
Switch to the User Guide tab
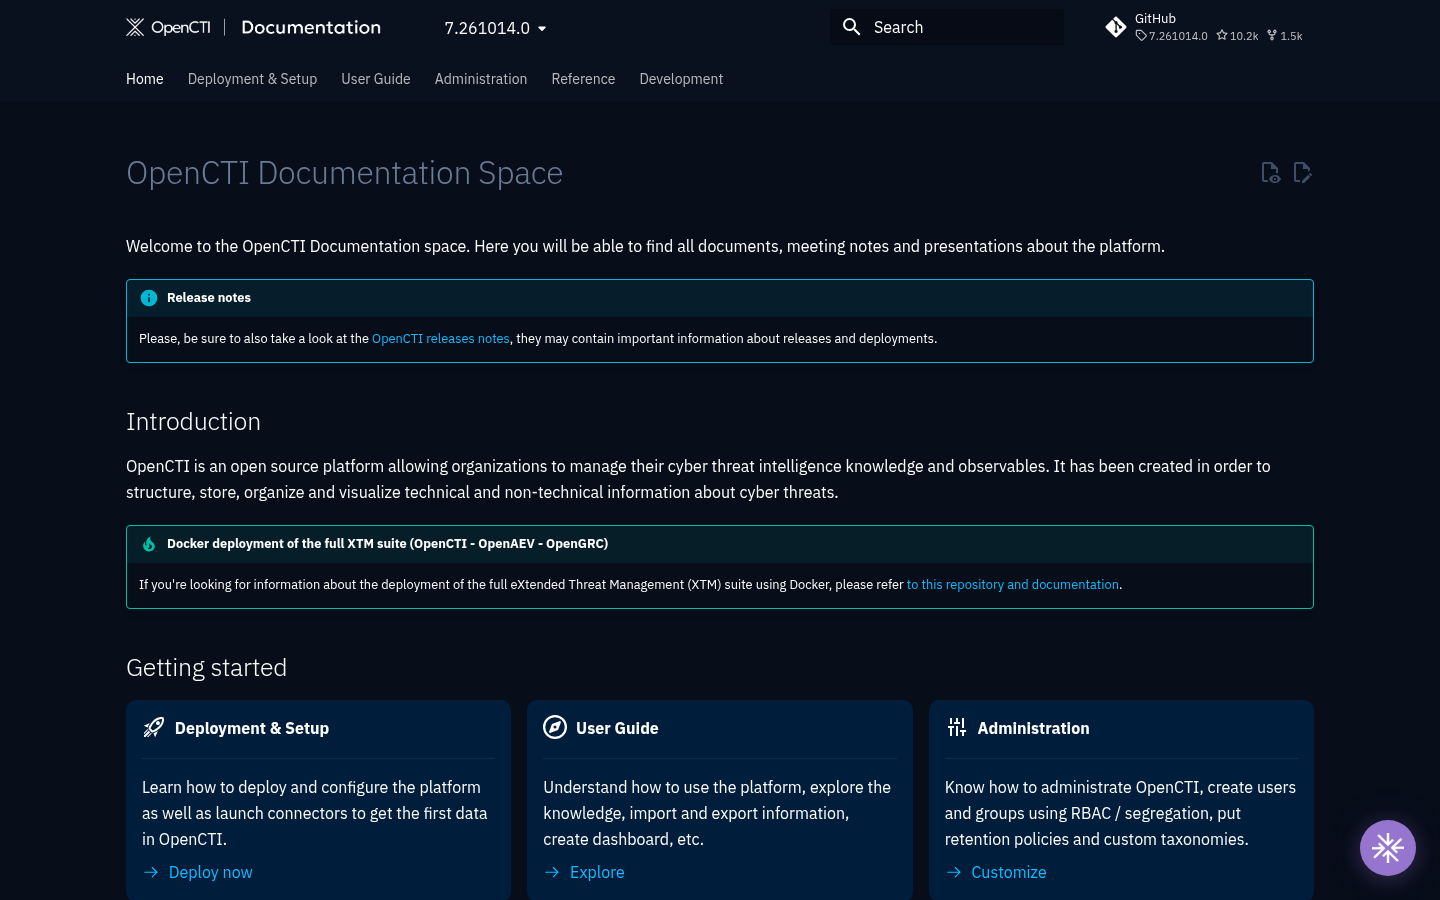pyautogui.click(x=376, y=79)
